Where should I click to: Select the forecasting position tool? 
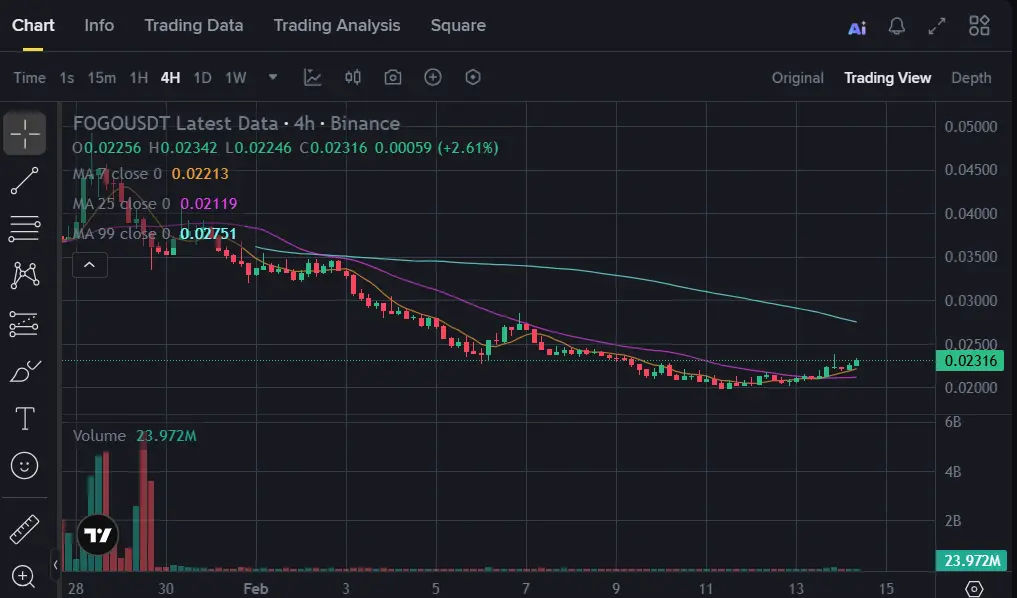pyautogui.click(x=25, y=324)
